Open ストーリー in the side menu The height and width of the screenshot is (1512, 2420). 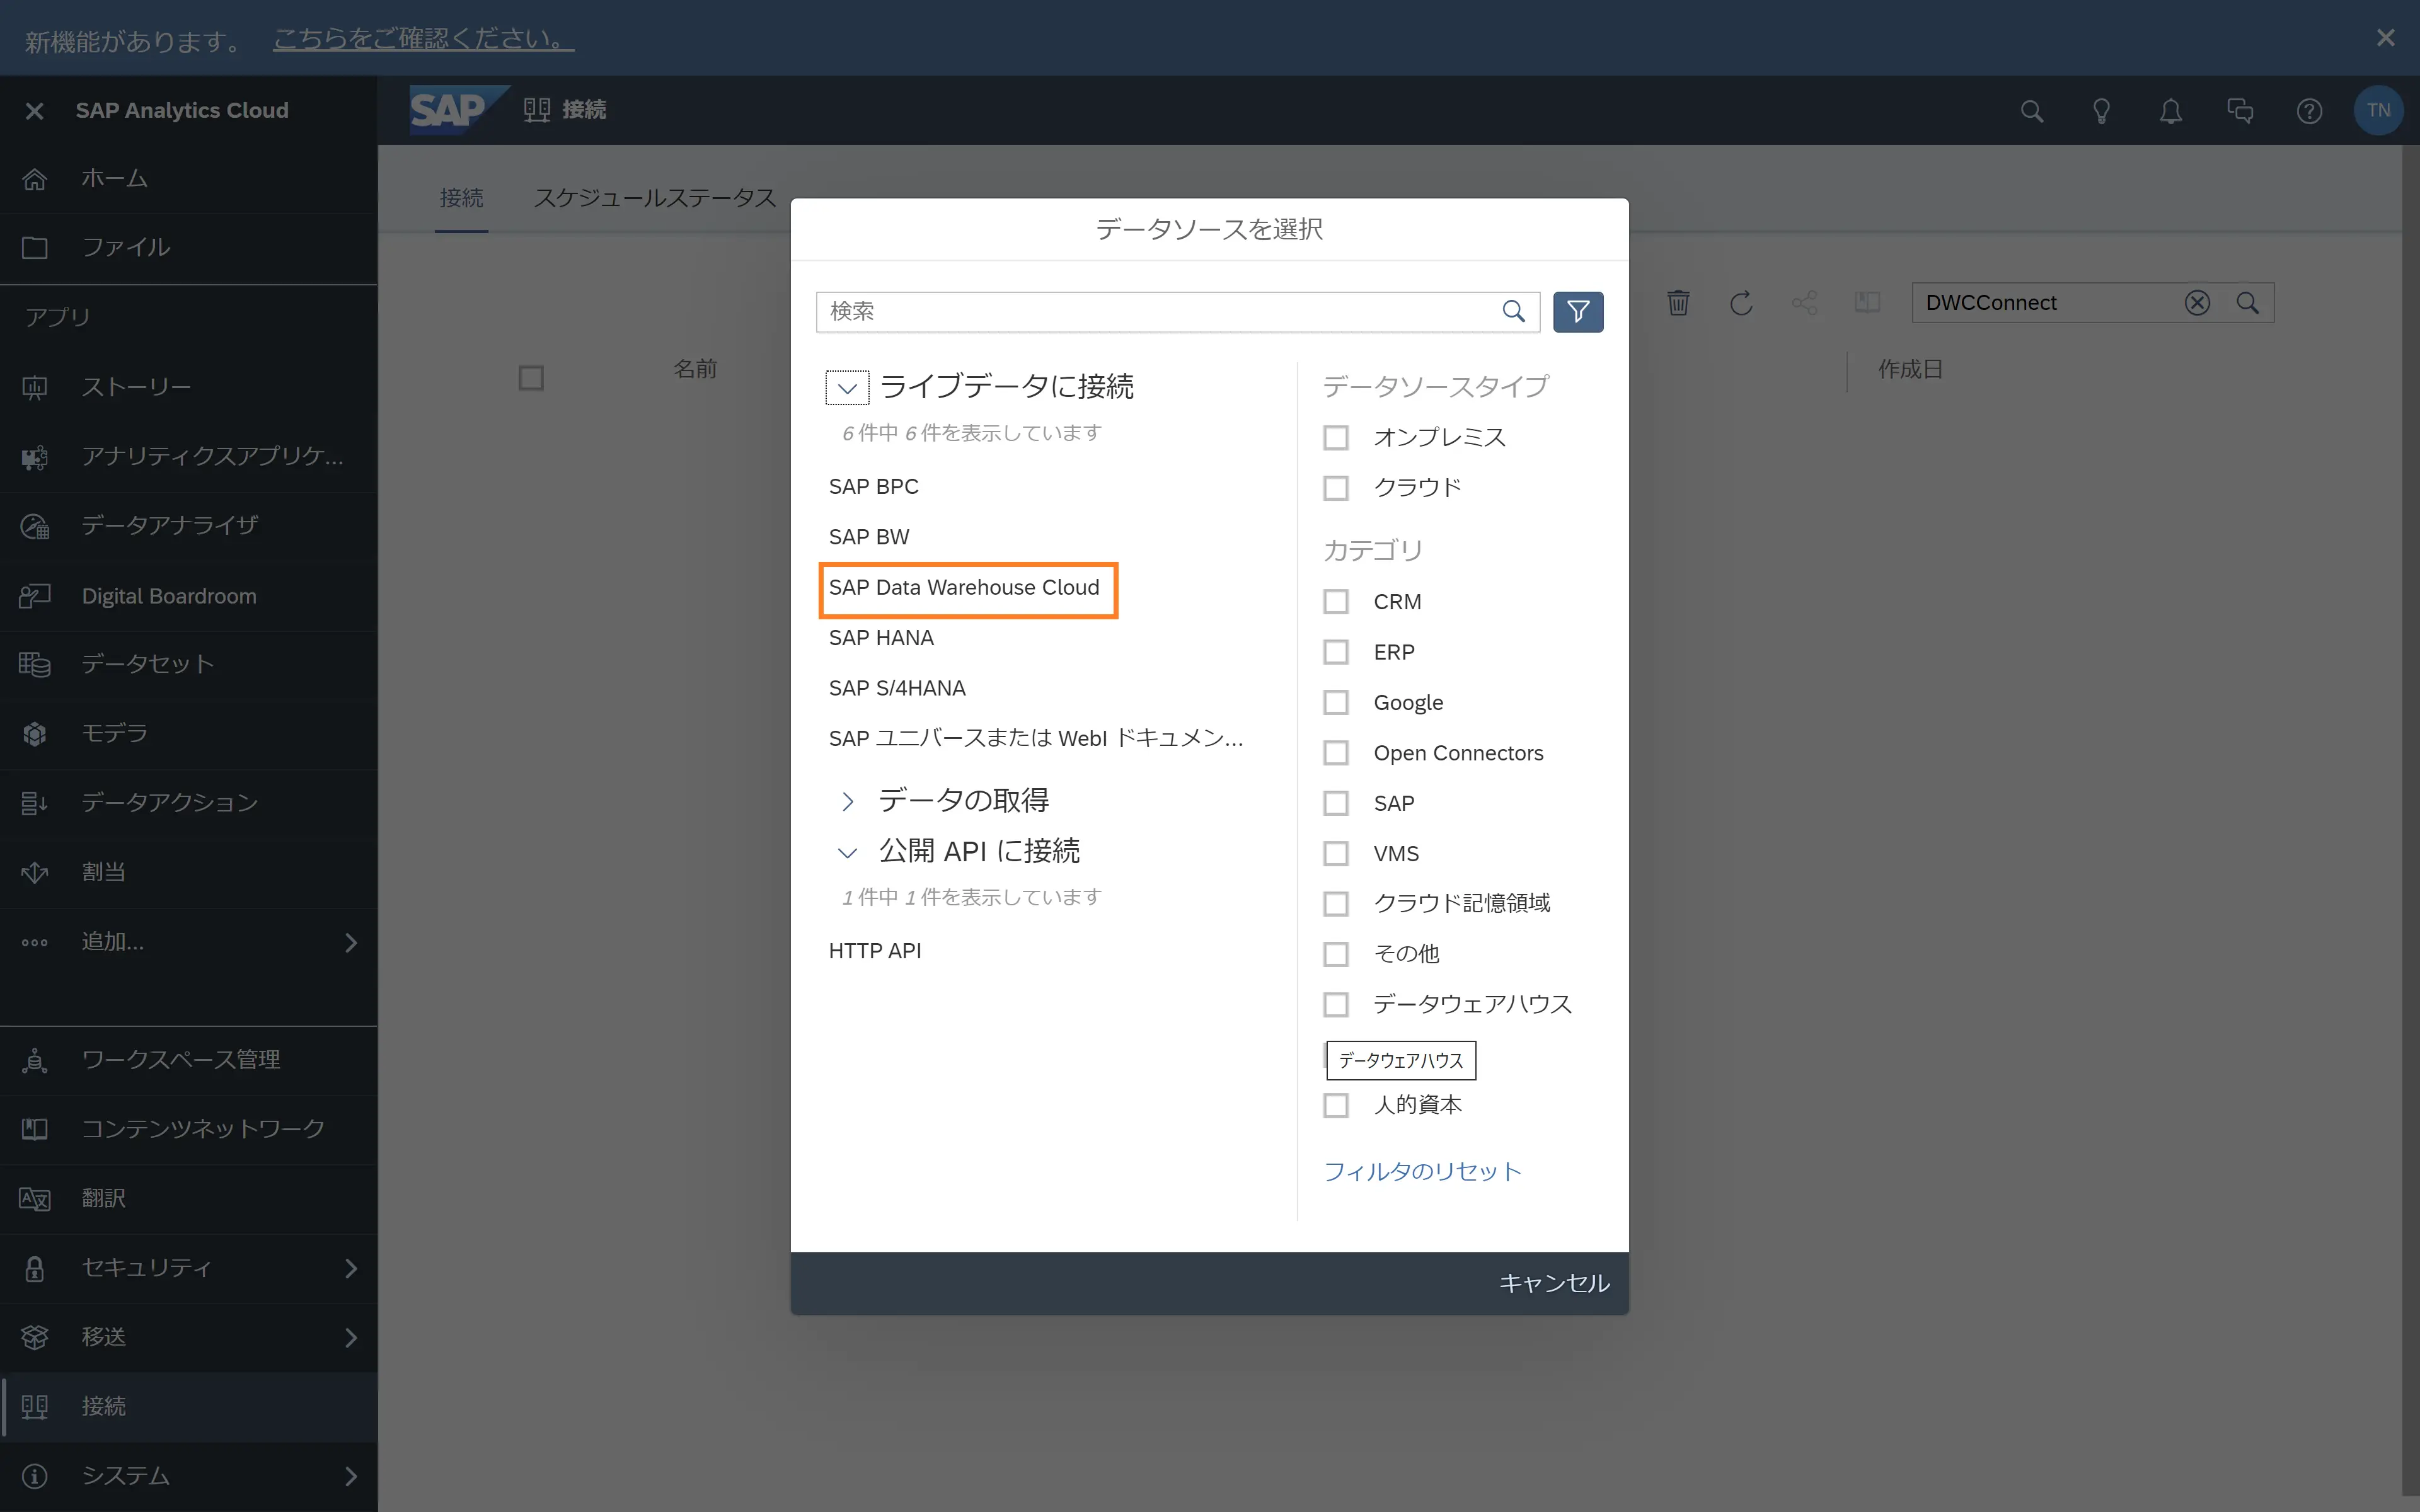pyautogui.click(x=189, y=387)
